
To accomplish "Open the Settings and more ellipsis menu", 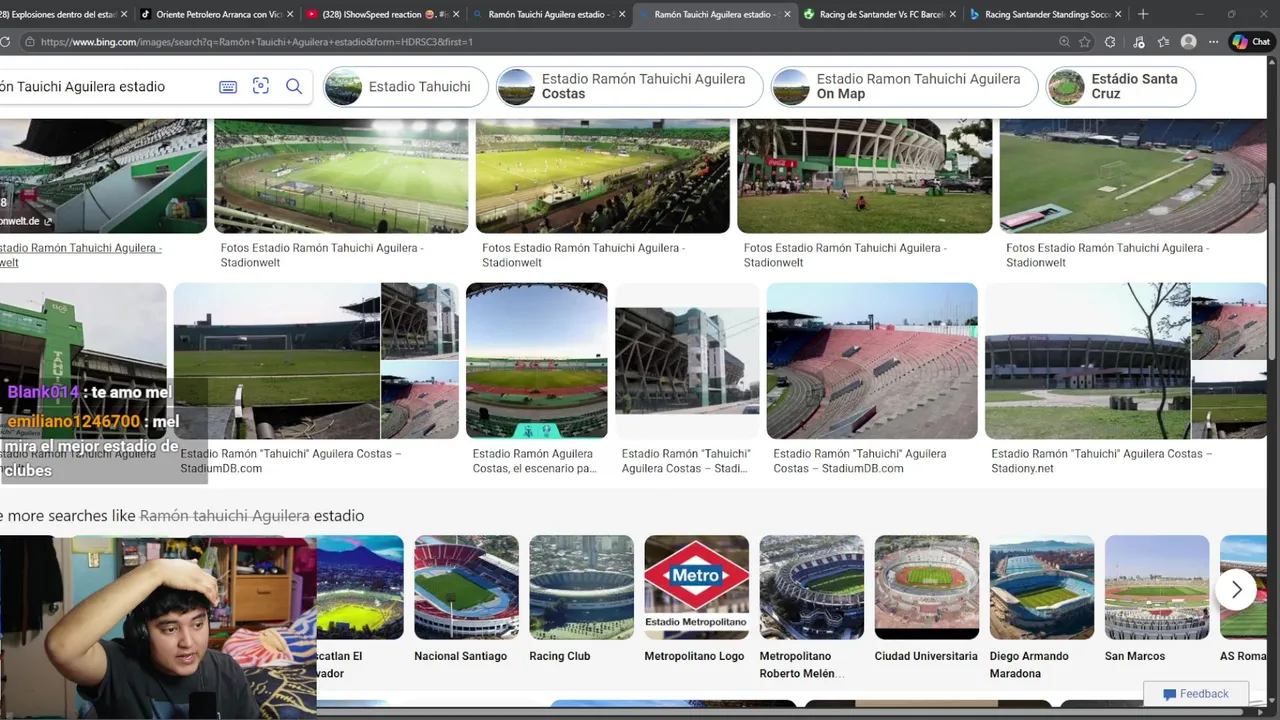I will 1213,42.
